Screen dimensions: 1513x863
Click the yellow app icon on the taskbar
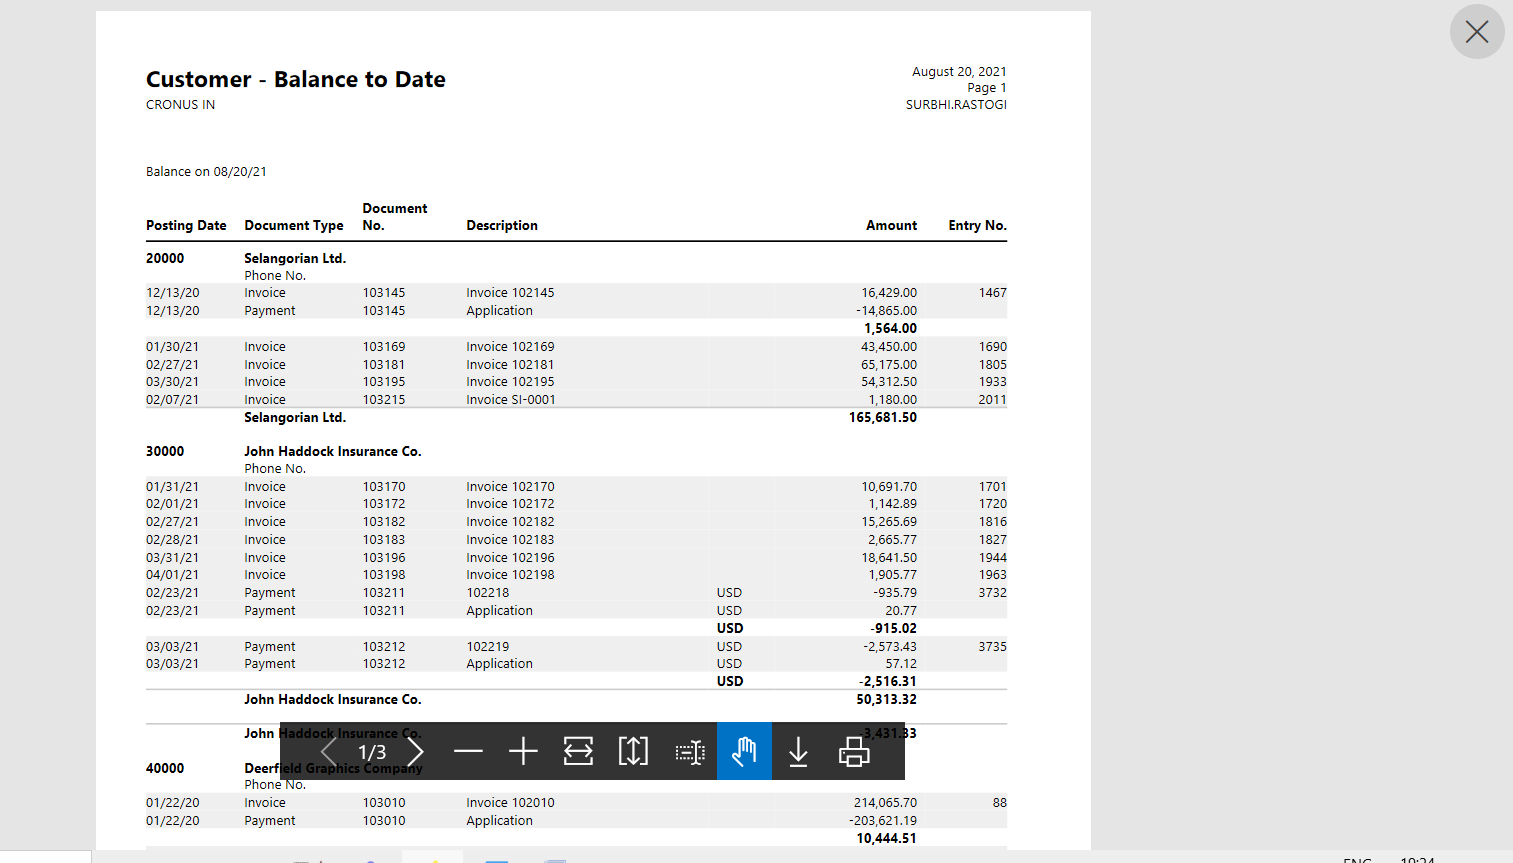(x=435, y=860)
